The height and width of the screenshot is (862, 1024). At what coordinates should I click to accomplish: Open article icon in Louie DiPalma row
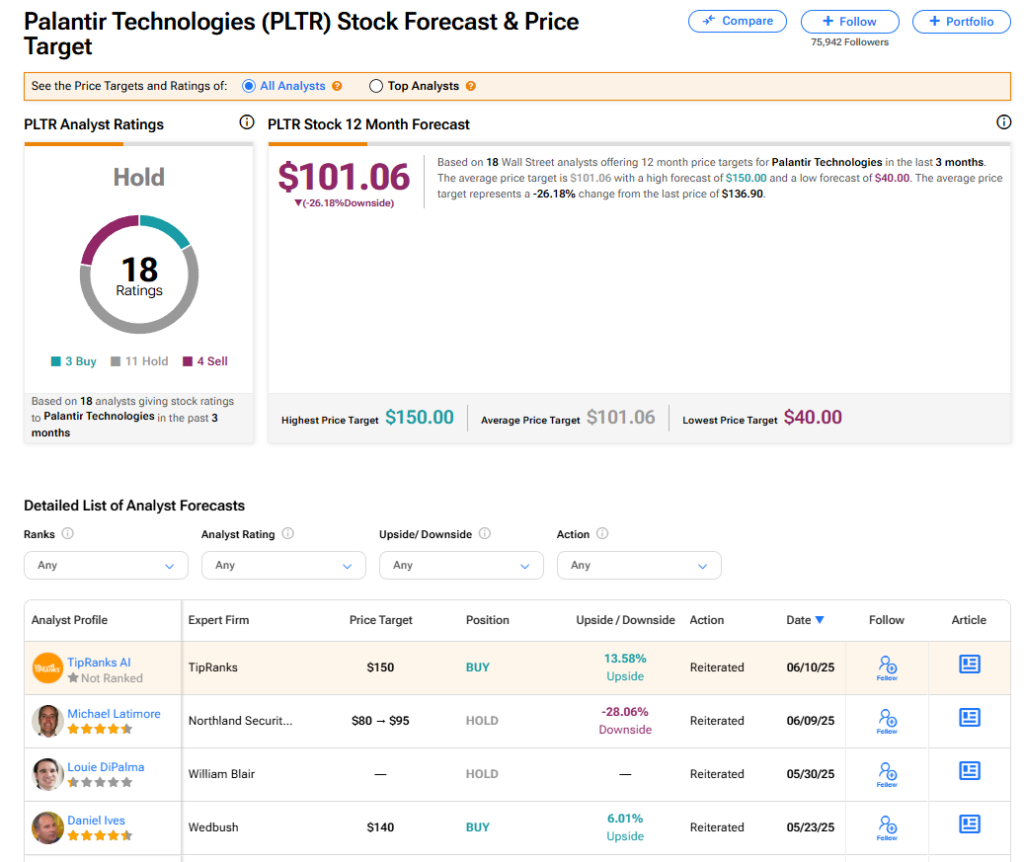[x=970, y=771]
